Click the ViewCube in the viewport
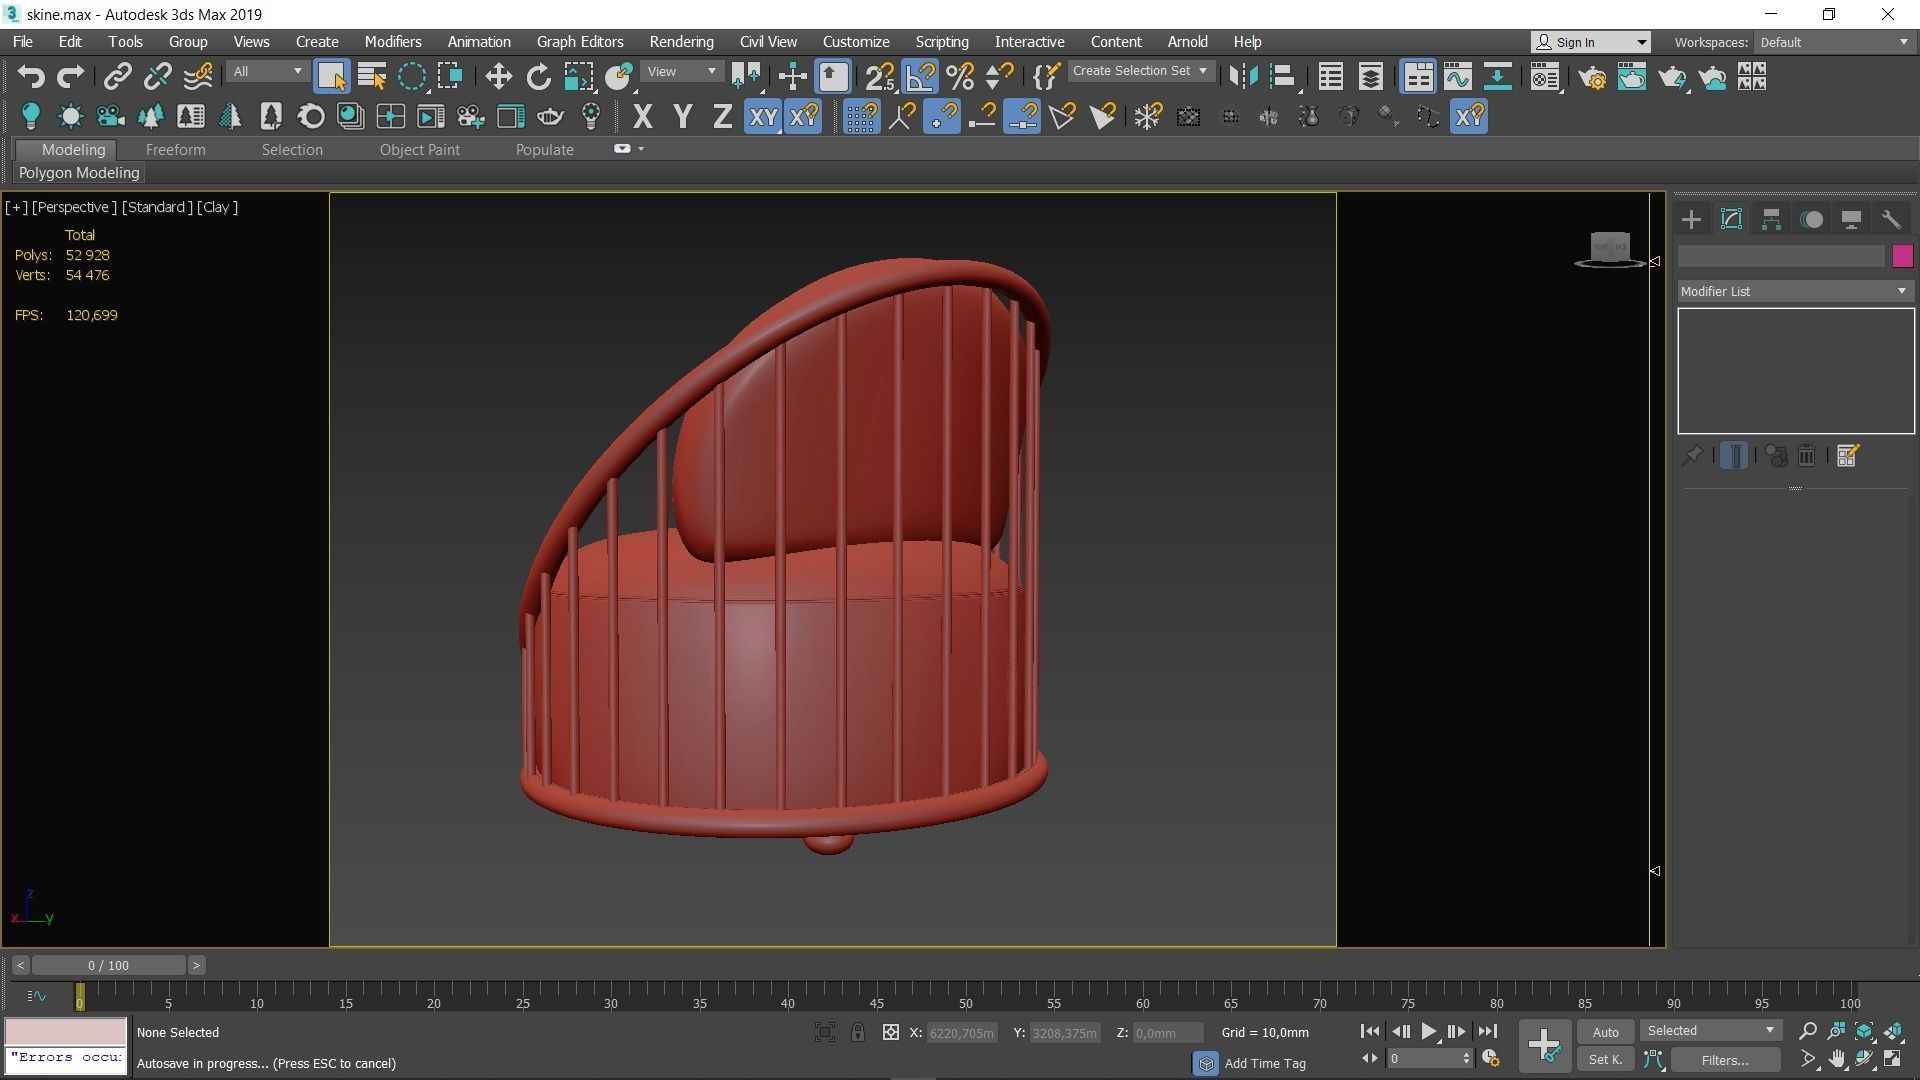 tap(1609, 249)
